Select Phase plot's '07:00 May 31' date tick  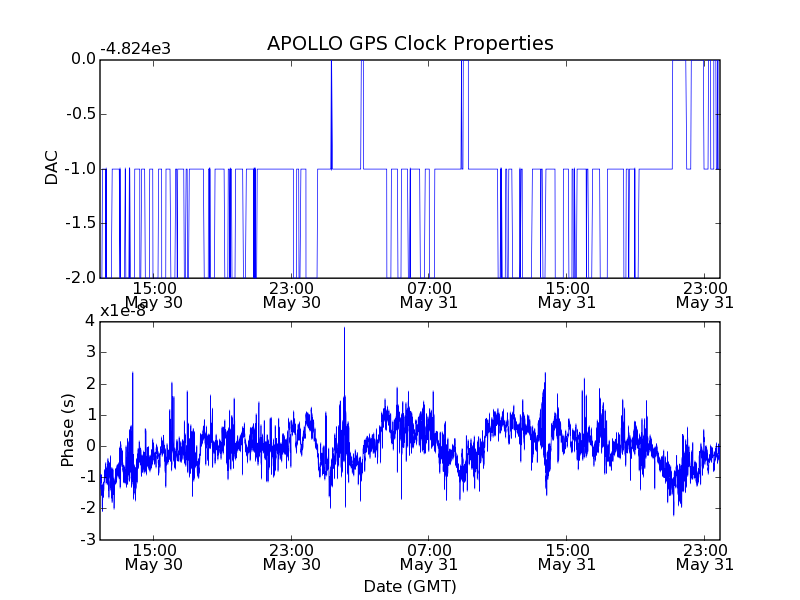429,557
